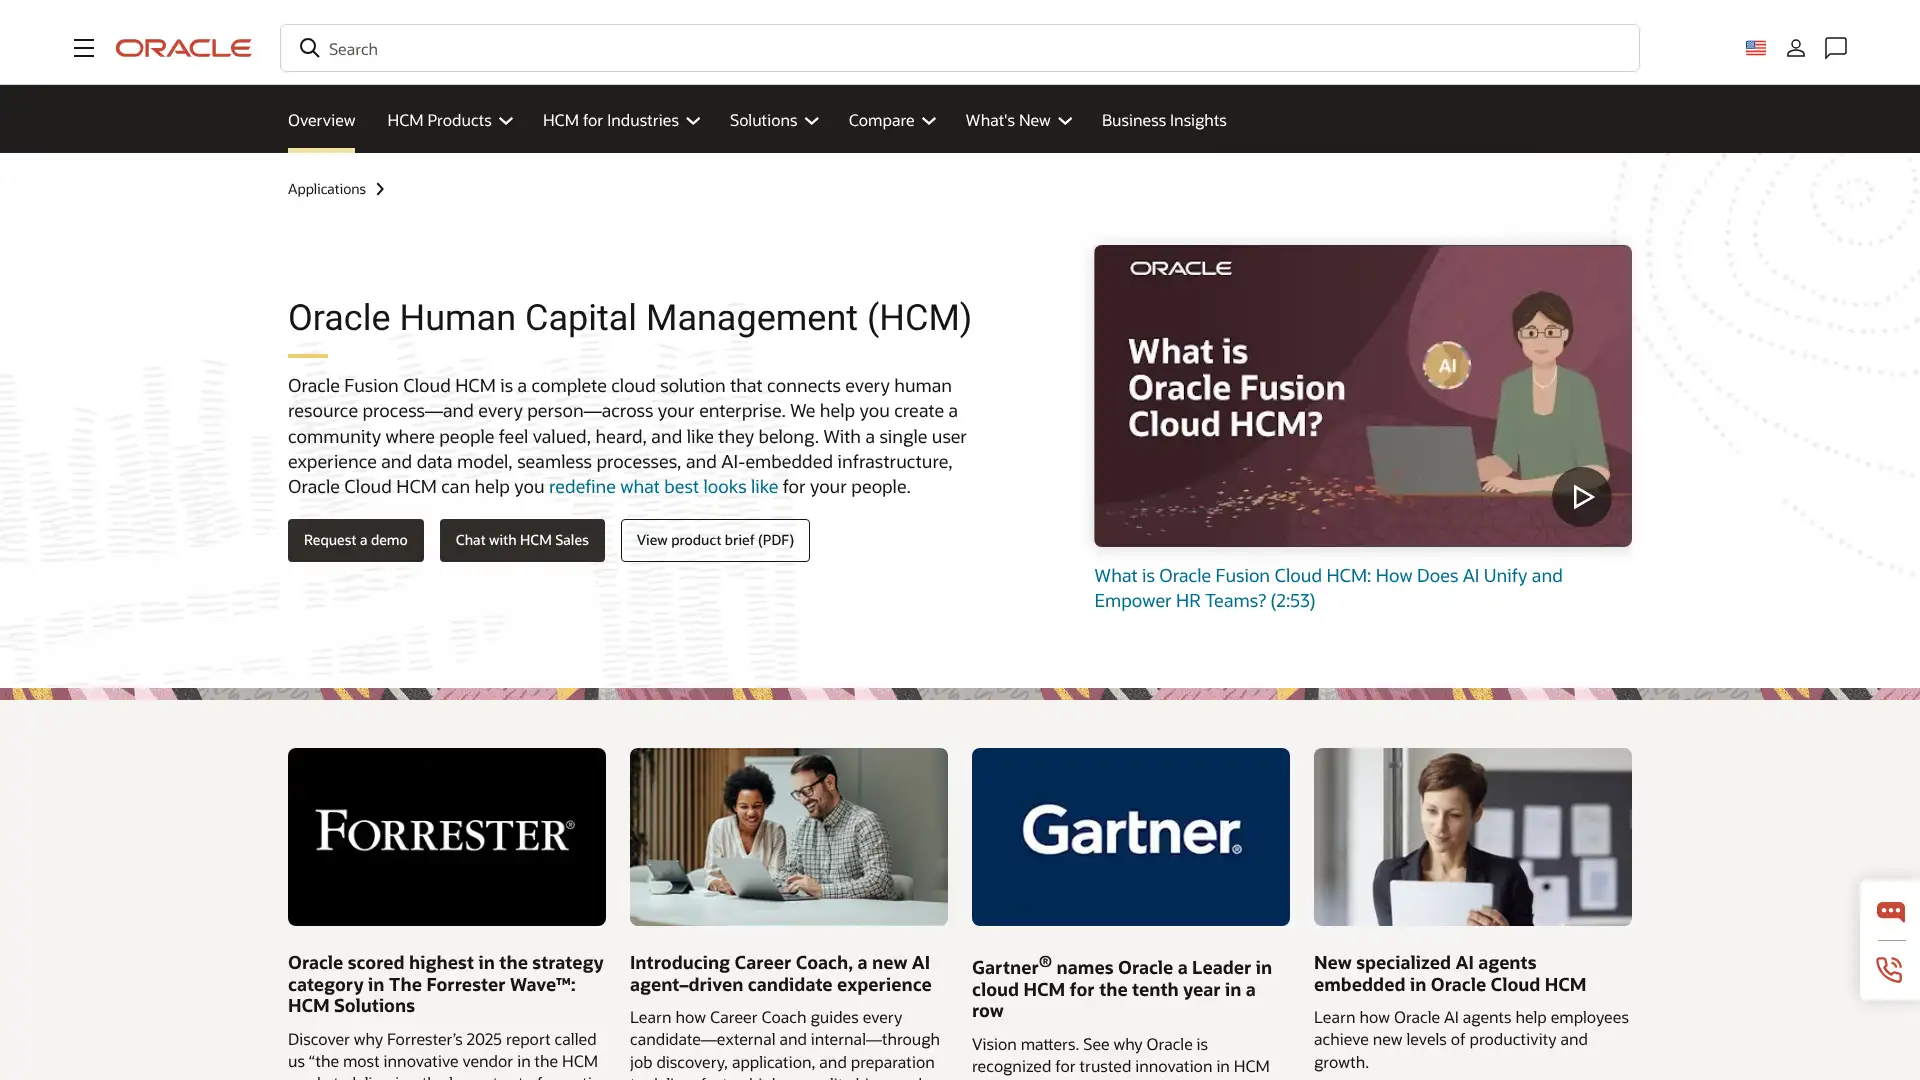Click the Oracle logo
Image resolution: width=1920 pixels, height=1080 pixels.
(x=183, y=48)
